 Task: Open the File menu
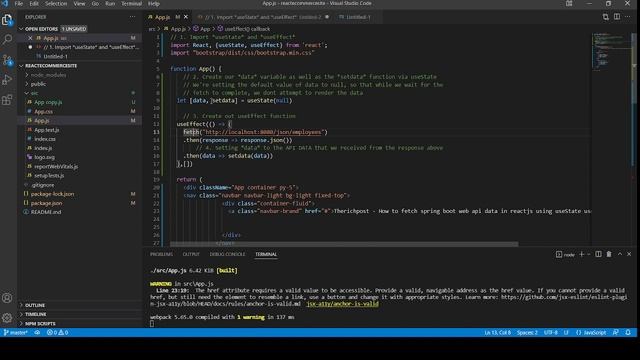(19, 3)
